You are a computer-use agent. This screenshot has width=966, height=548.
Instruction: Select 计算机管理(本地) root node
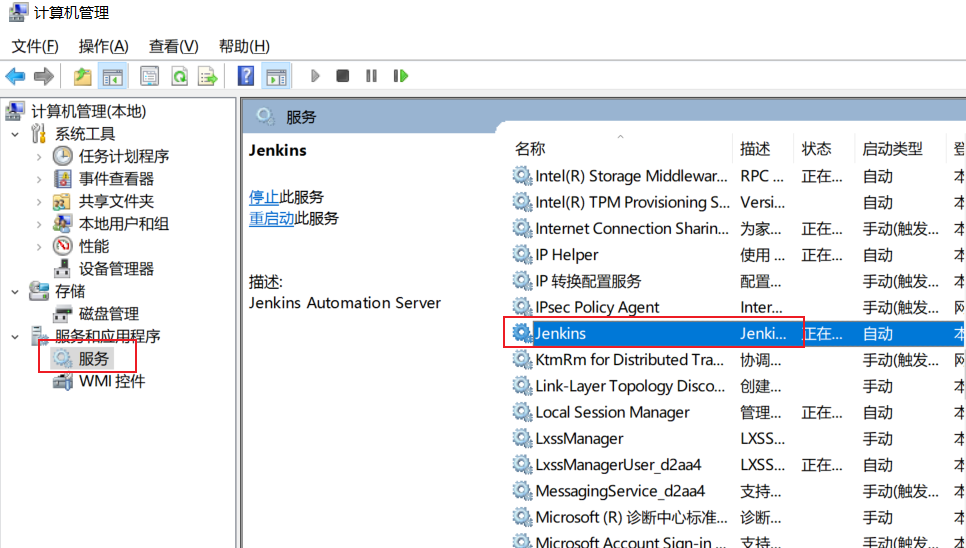click(89, 111)
